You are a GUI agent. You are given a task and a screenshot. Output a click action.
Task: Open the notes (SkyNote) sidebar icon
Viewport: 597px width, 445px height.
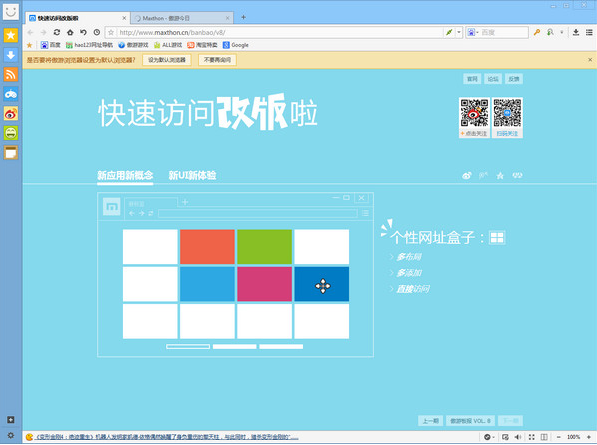11,152
